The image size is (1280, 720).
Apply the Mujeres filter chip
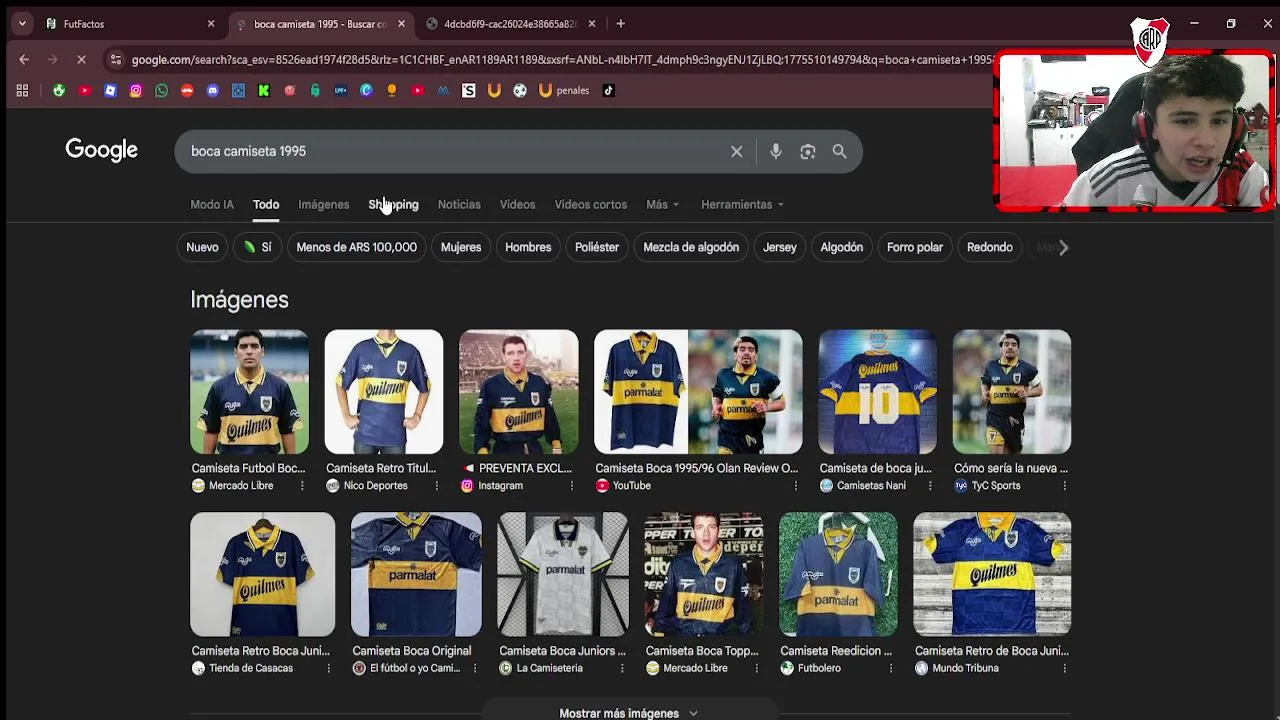[x=461, y=247]
